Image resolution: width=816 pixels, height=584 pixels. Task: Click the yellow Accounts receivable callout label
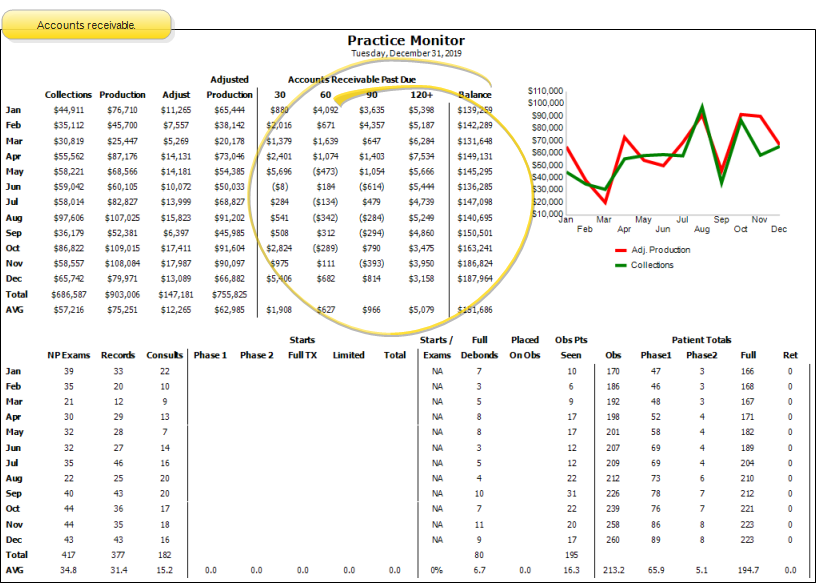pos(86,24)
